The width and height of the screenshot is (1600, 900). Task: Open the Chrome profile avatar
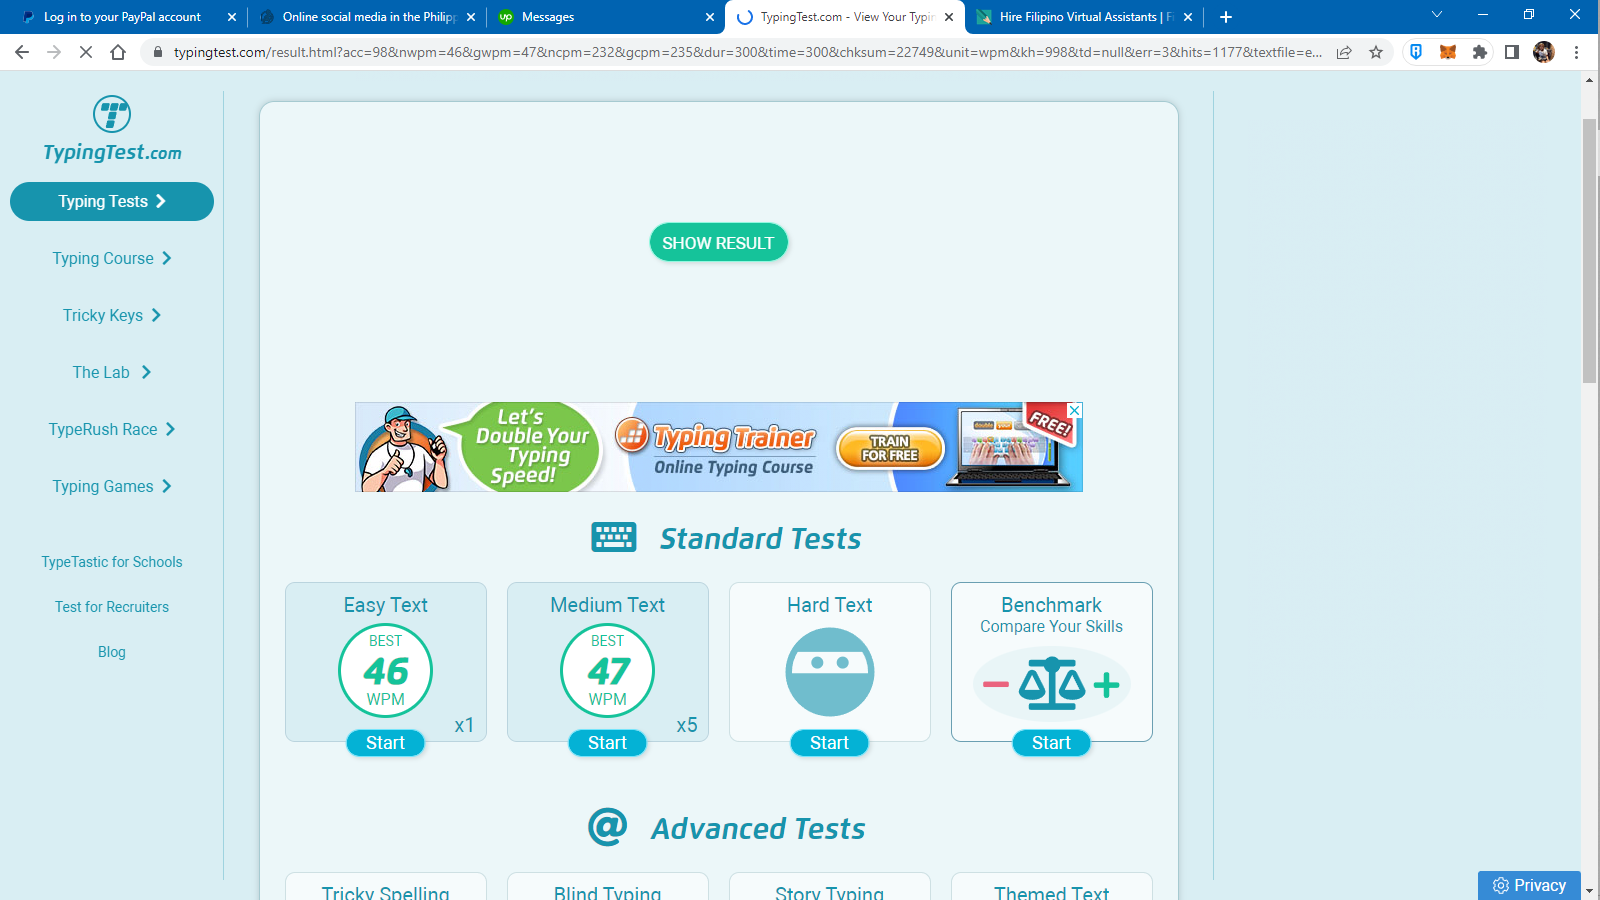pos(1544,52)
